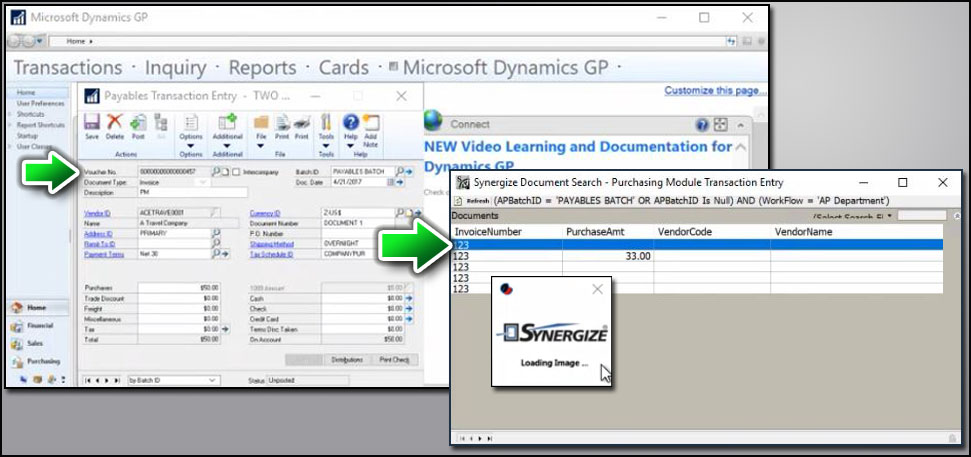Click the Vendor ID link label
The height and width of the screenshot is (457, 971).
tap(97, 213)
